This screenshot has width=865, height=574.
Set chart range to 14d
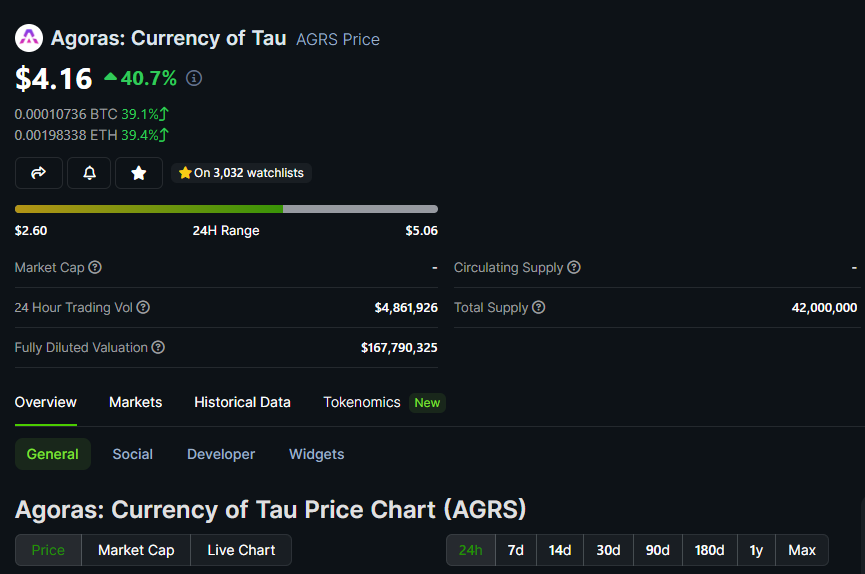560,550
